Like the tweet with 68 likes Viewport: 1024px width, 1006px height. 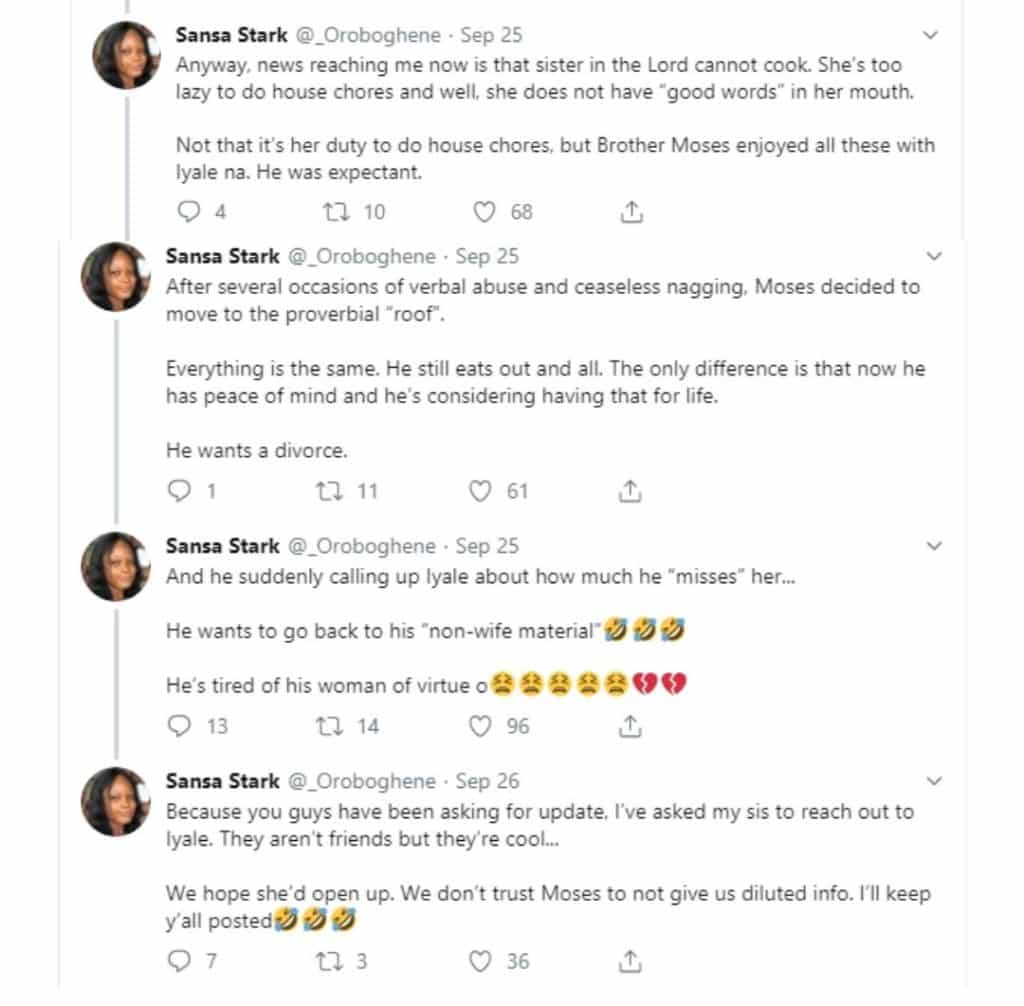(x=485, y=212)
